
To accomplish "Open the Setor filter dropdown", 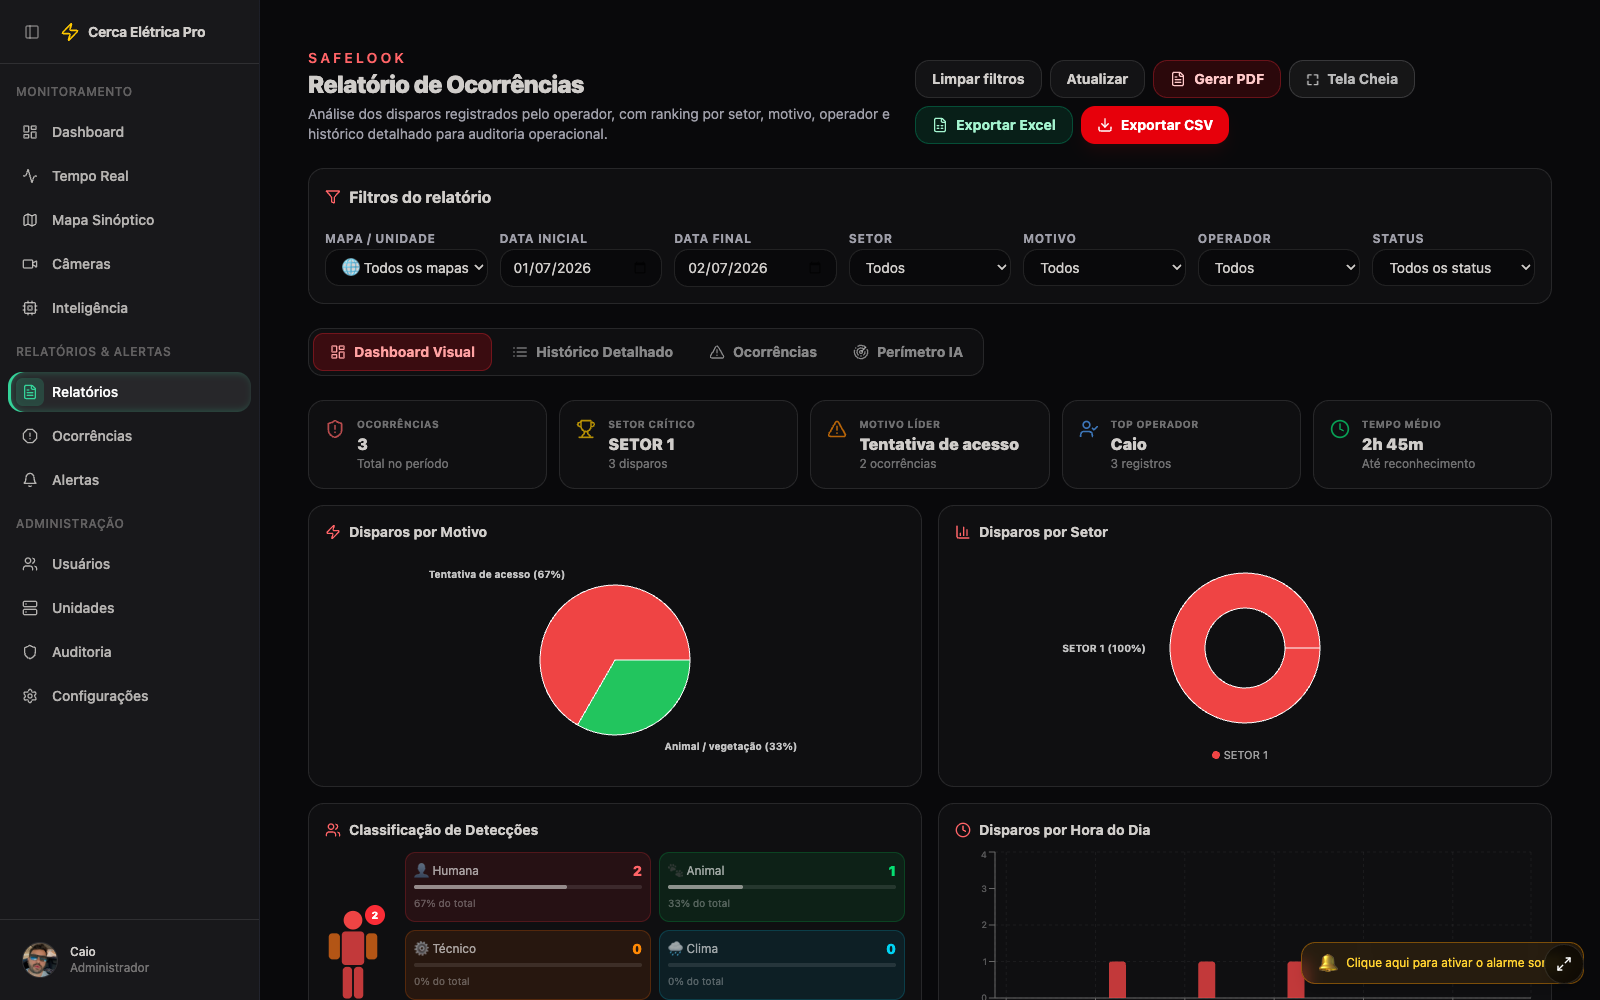I will pos(930,268).
